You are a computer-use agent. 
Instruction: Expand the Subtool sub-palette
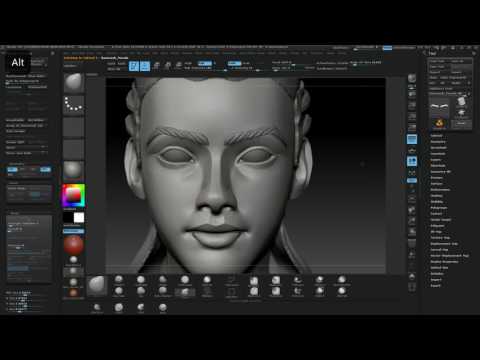tap(436, 136)
